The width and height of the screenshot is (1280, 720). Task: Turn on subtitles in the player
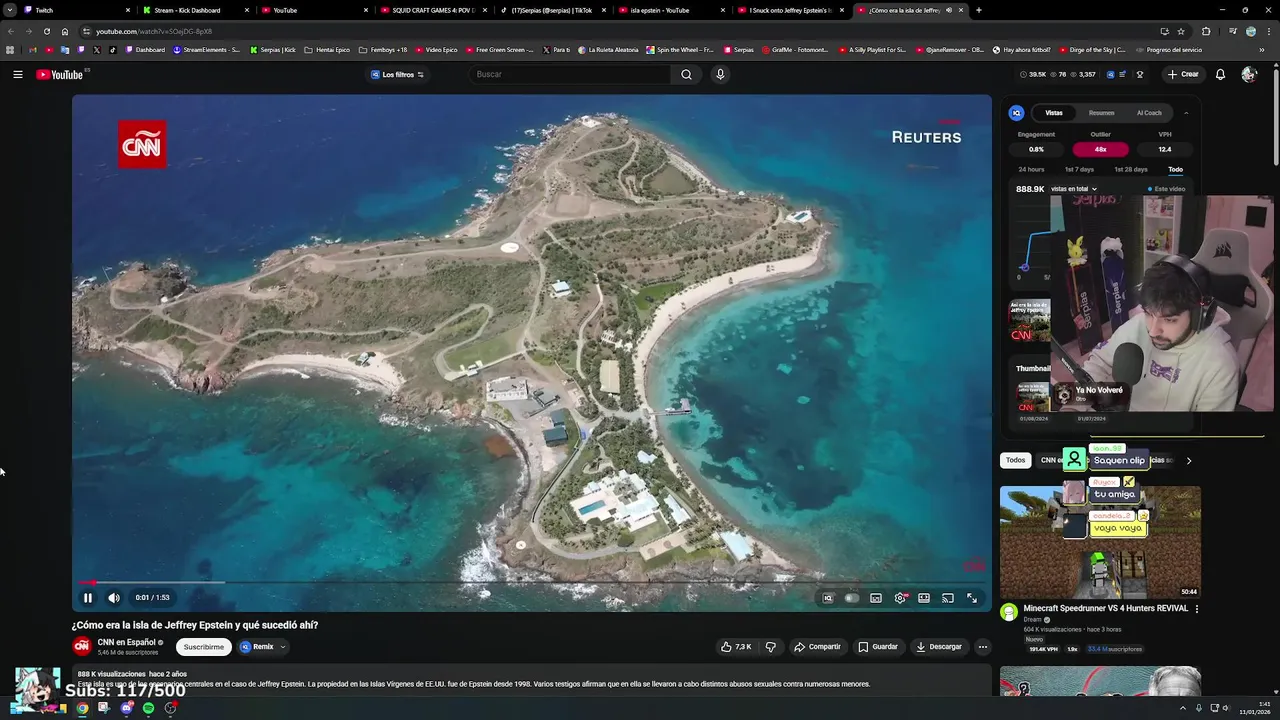(x=876, y=598)
